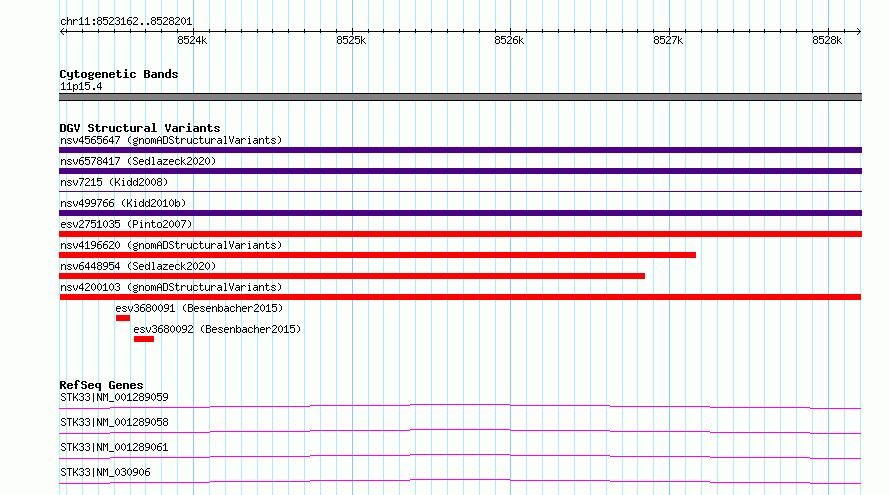Select the Cytogenetic Bands track title
The image size is (890, 495).
[x=119, y=74]
